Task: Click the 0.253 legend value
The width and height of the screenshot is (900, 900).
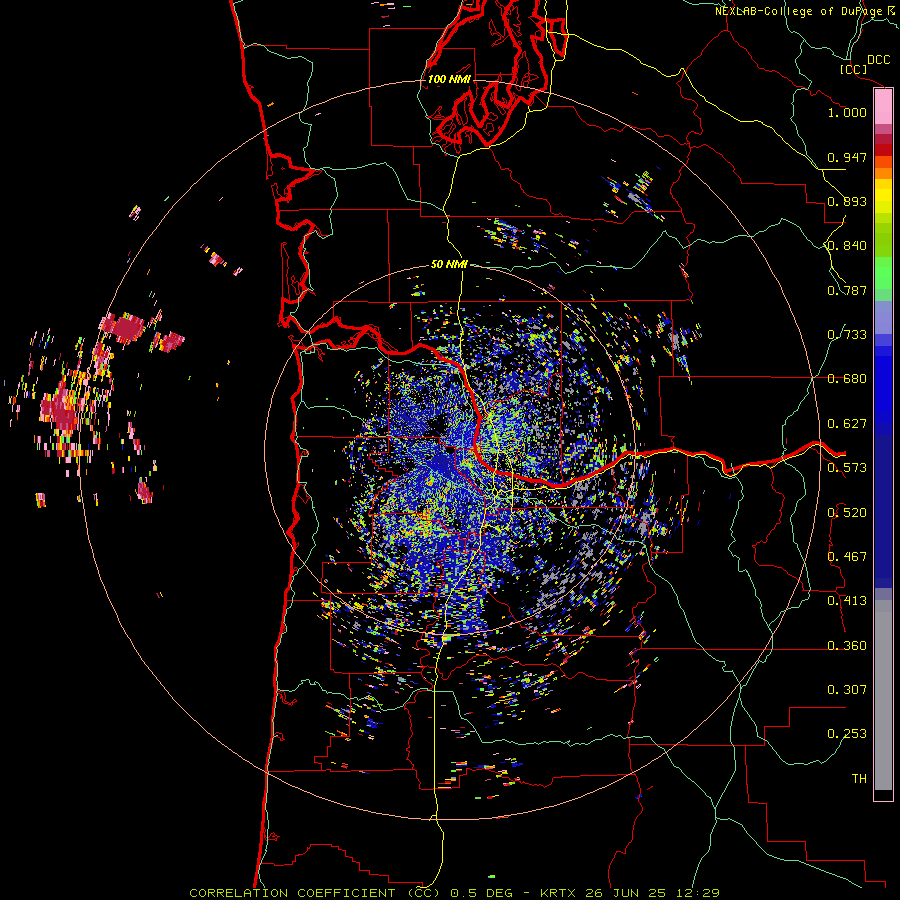Action: pos(847,734)
